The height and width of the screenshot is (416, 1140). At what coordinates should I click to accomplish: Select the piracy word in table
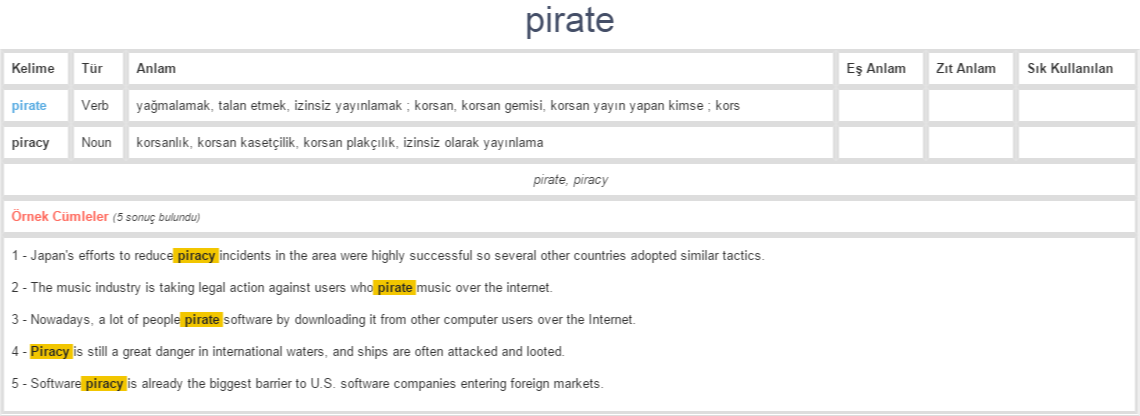31,143
